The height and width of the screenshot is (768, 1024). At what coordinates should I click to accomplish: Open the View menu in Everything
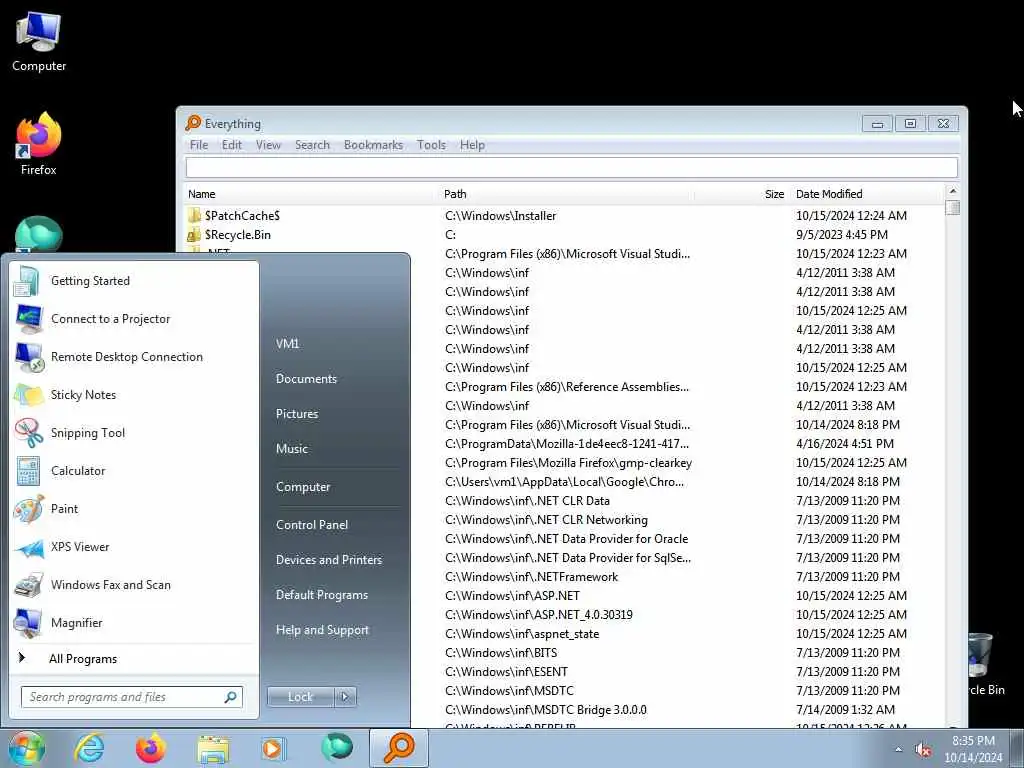(268, 145)
